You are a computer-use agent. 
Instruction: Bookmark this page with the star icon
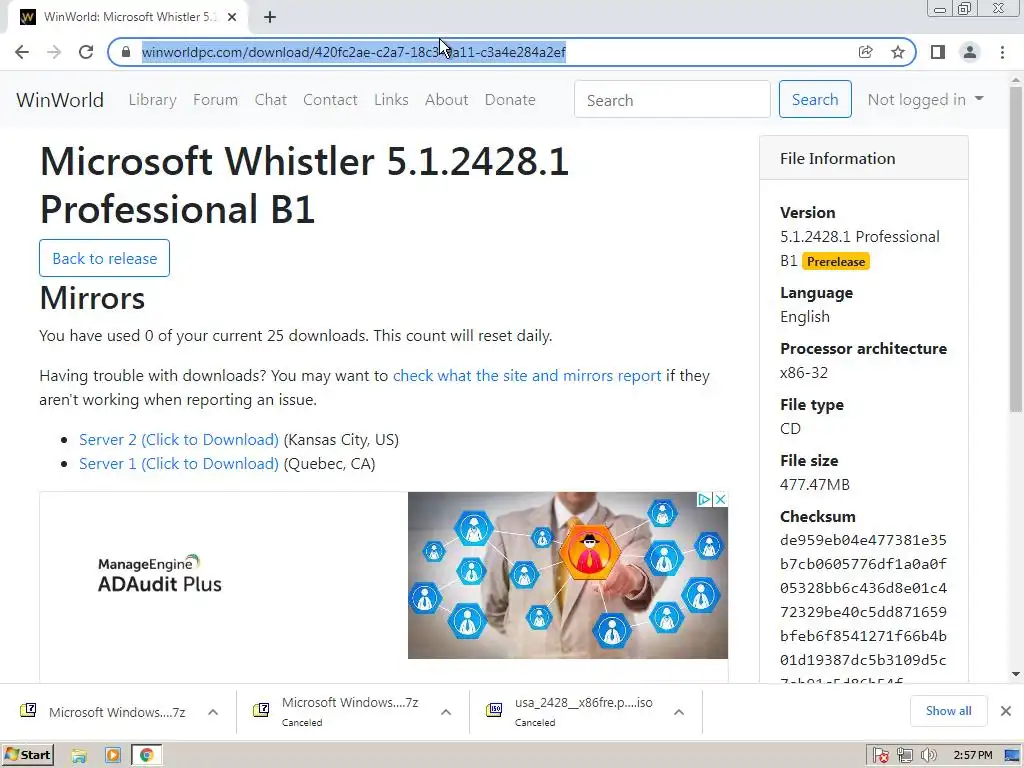(x=898, y=52)
